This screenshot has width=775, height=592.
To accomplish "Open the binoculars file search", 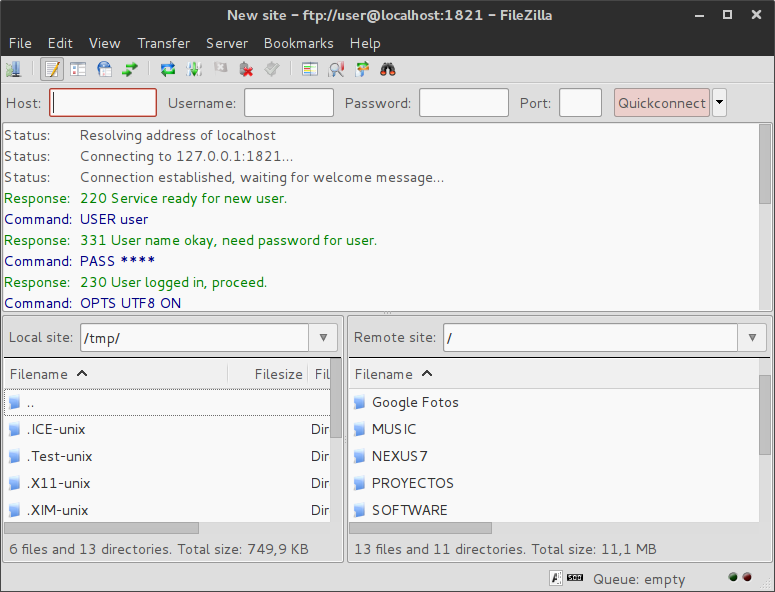I will [x=388, y=69].
